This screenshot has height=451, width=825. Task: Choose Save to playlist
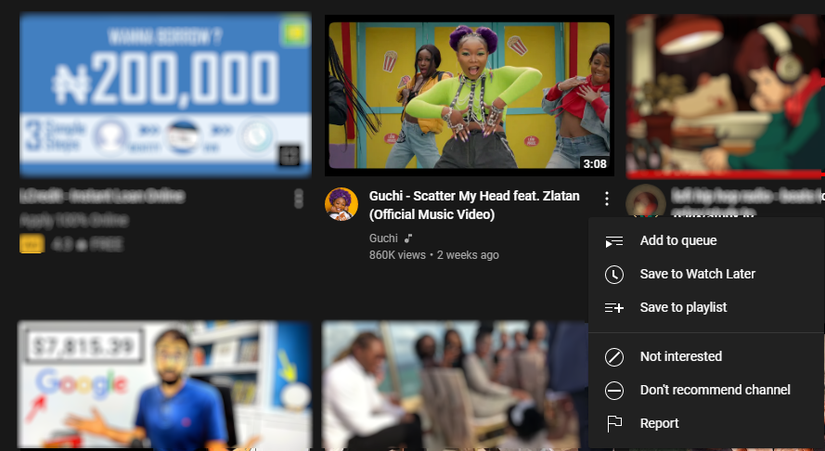coord(706,307)
